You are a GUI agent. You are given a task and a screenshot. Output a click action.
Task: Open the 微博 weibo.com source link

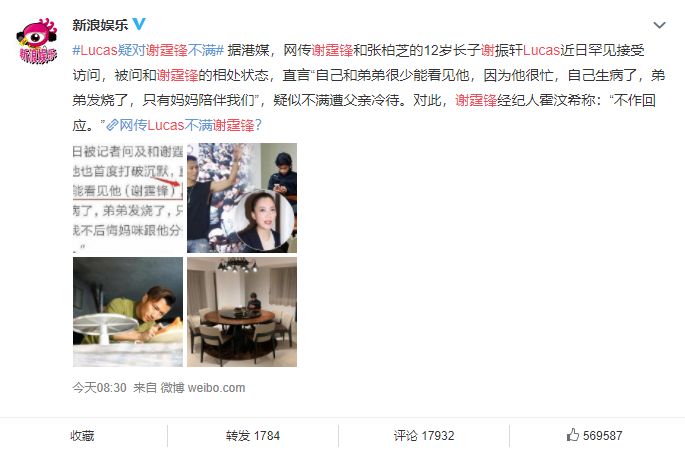(x=203, y=388)
